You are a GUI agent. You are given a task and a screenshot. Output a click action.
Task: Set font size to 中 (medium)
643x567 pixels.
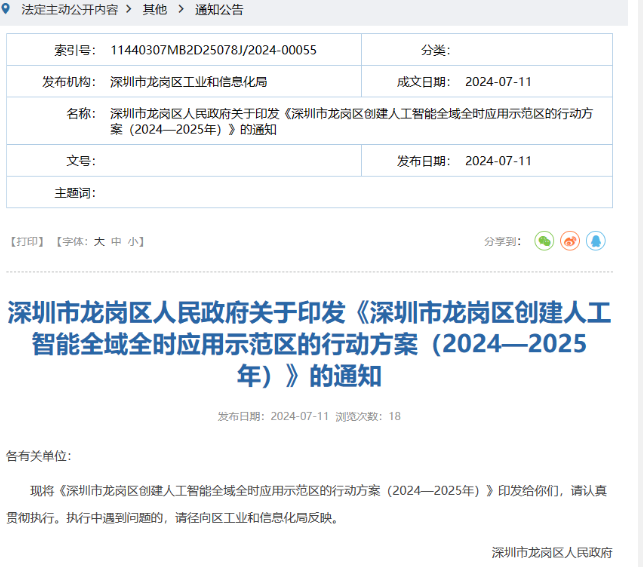click(116, 241)
